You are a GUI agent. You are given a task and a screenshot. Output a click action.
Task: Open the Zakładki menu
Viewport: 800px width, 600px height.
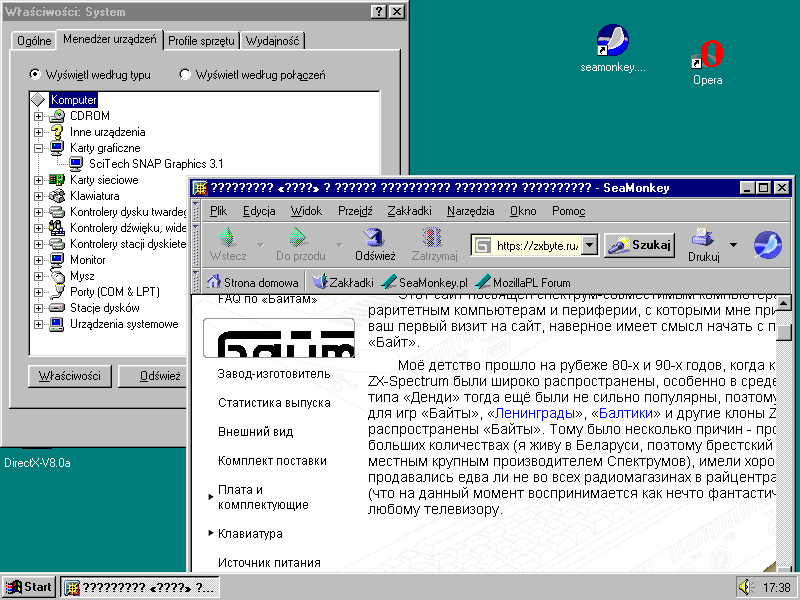pos(409,211)
